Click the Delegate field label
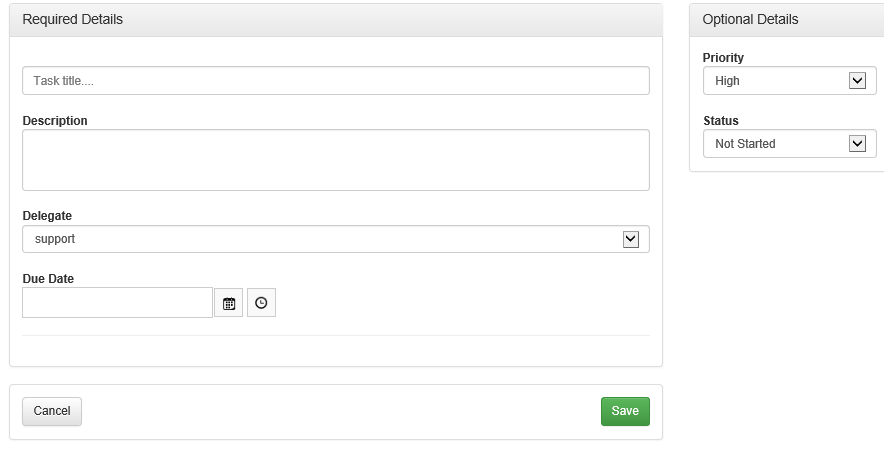 click(47, 216)
